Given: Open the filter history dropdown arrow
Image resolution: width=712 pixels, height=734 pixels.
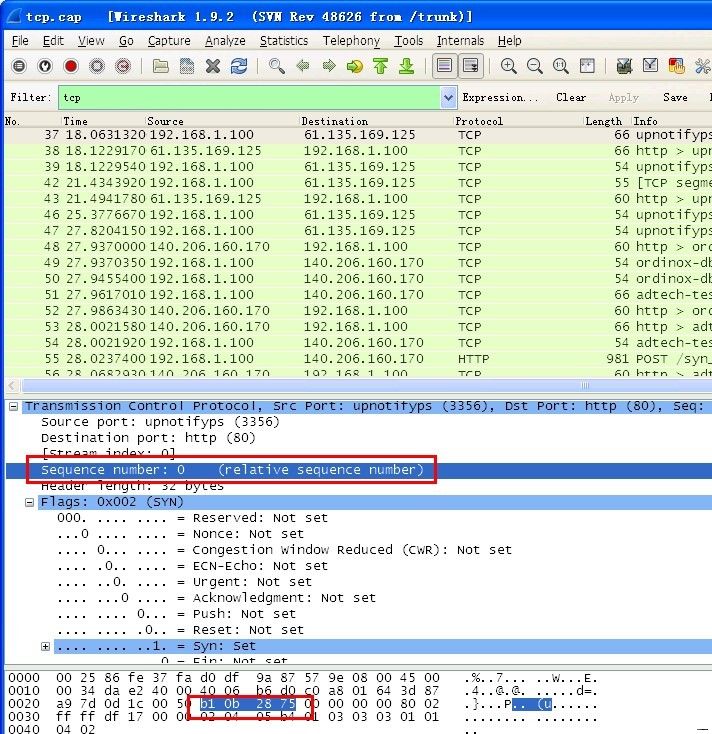Looking at the screenshot, I should (448, 98).
